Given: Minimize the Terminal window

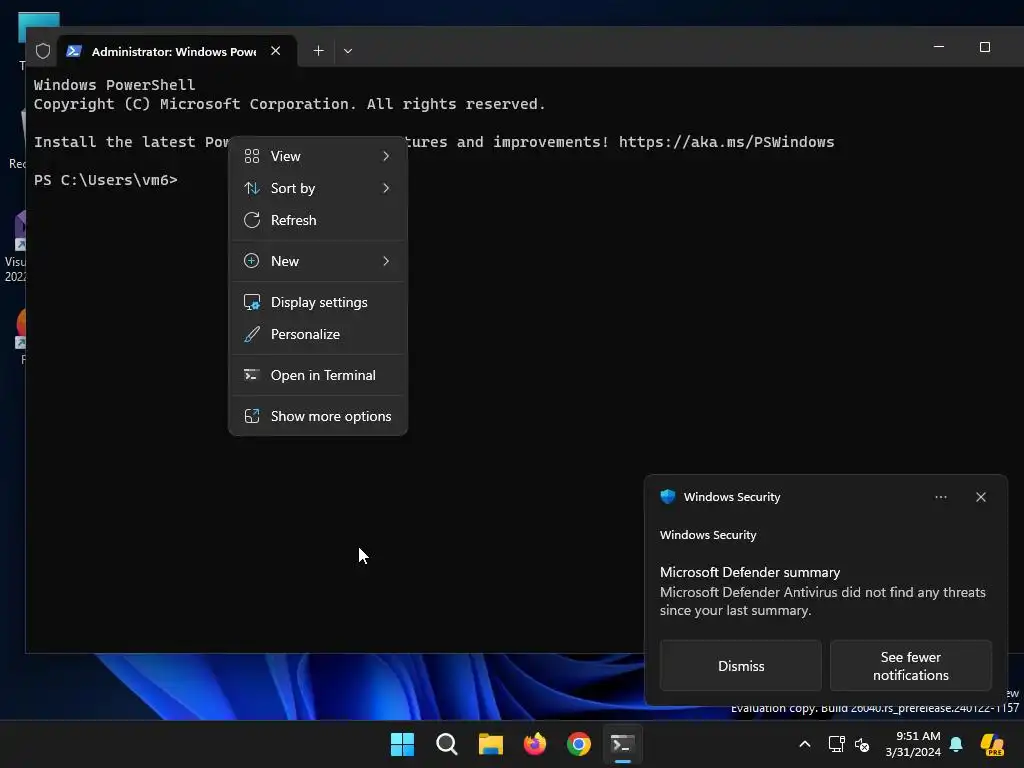Looking at the screenshot, I should coord(939,47).
